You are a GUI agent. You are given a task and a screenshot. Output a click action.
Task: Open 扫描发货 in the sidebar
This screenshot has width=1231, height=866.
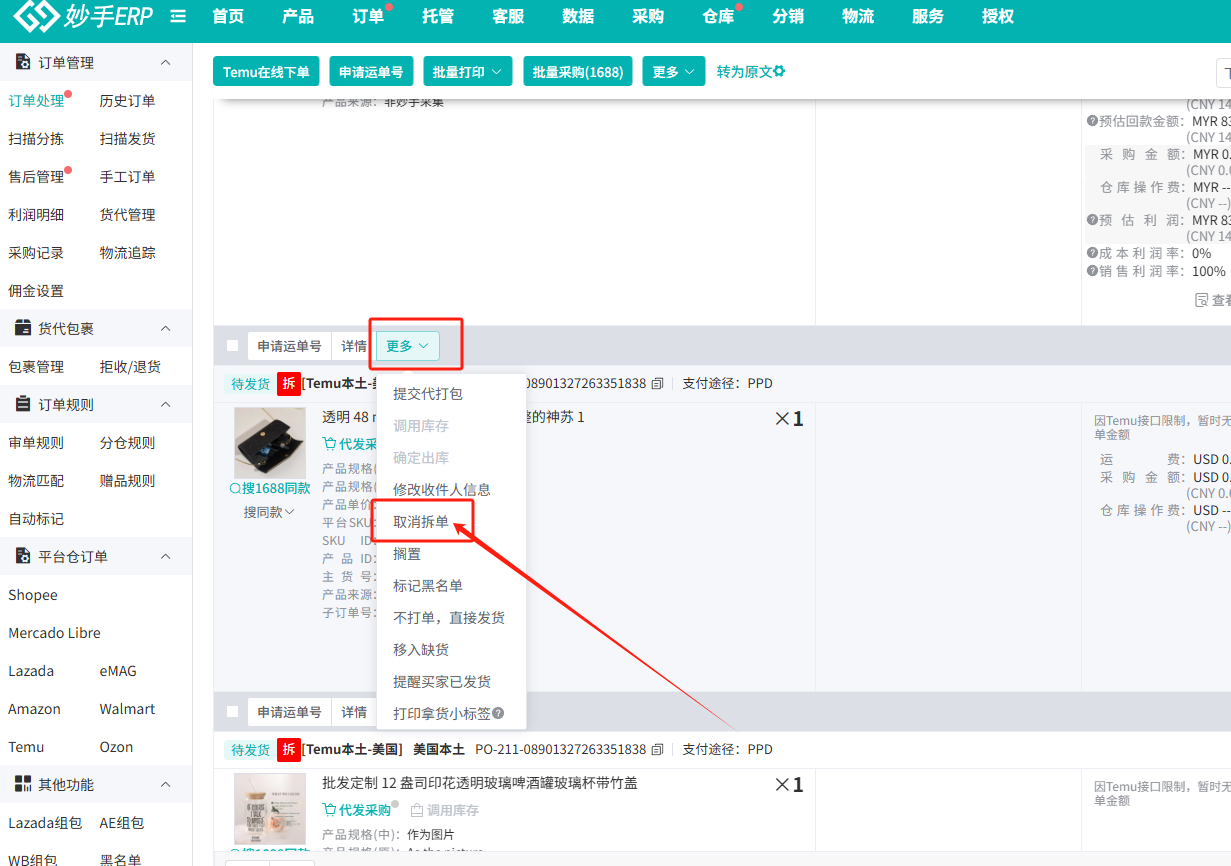(x=127, y=139)
